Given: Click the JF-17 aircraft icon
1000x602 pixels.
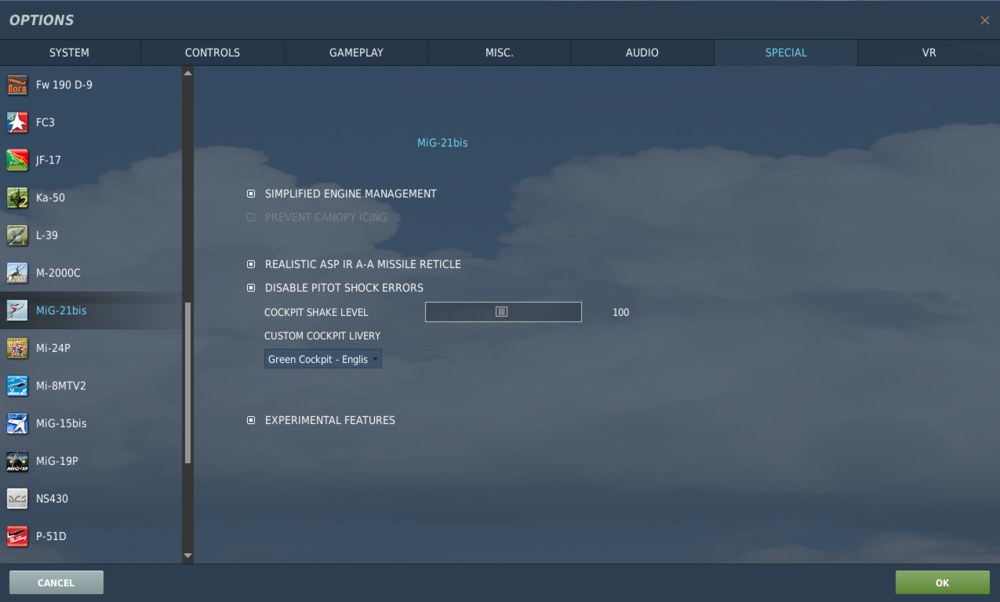Looking at the screenshot, I should 16,160.
